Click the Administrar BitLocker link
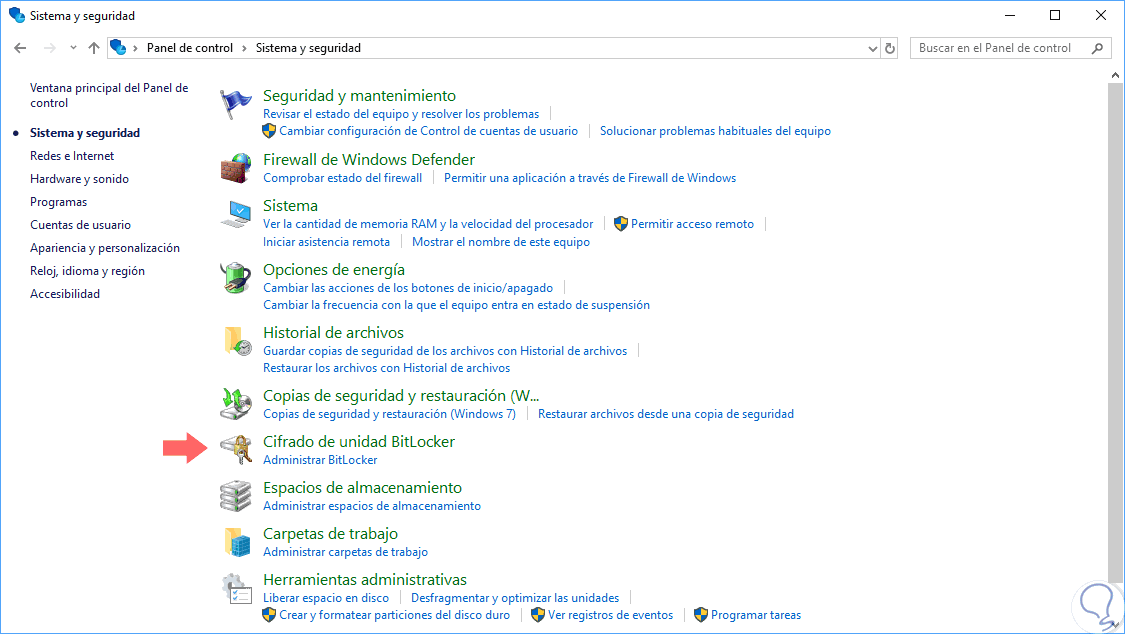The image size is (1125, 634). click(x=320, y=460)
